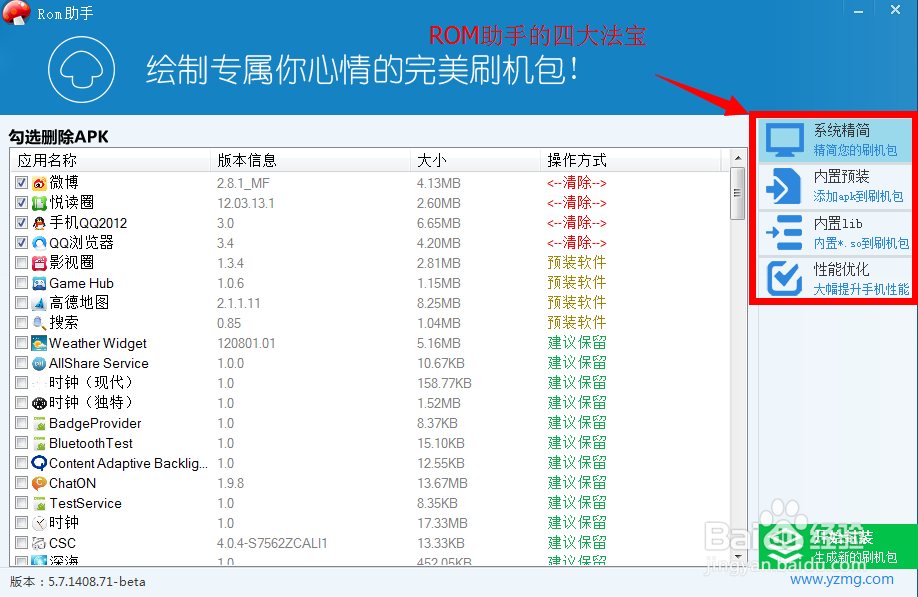The width and height of the screenshot is (918, 597).
Task: Click the 微博 app icon
Action: [x=39, y=183]
